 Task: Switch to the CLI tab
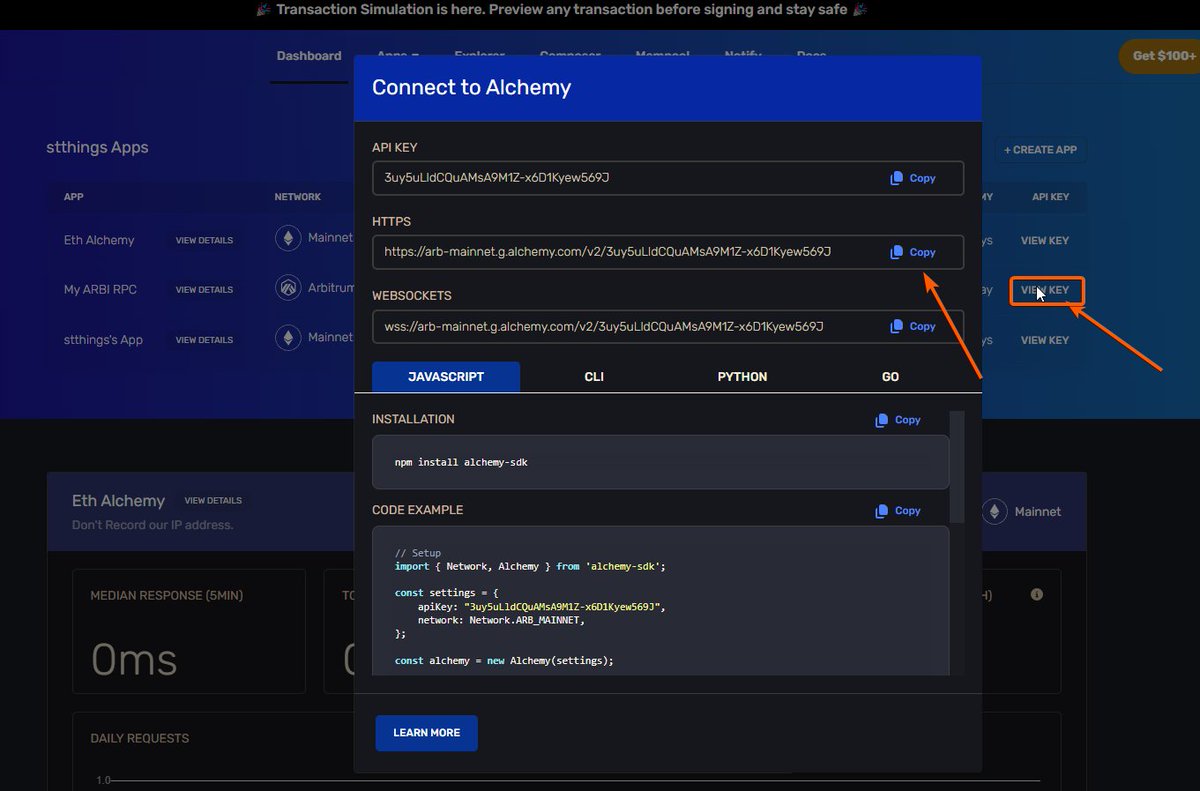pyautogui.click(x=594, y=377)
